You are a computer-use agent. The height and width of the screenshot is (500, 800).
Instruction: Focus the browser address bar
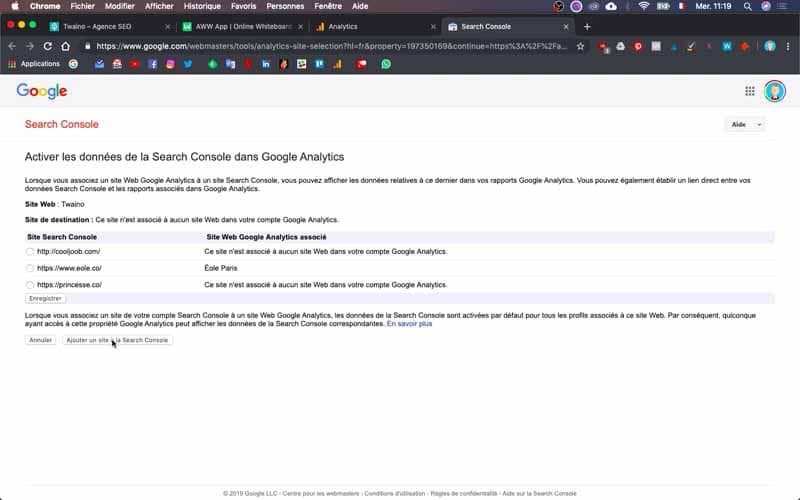pos(332,46)
